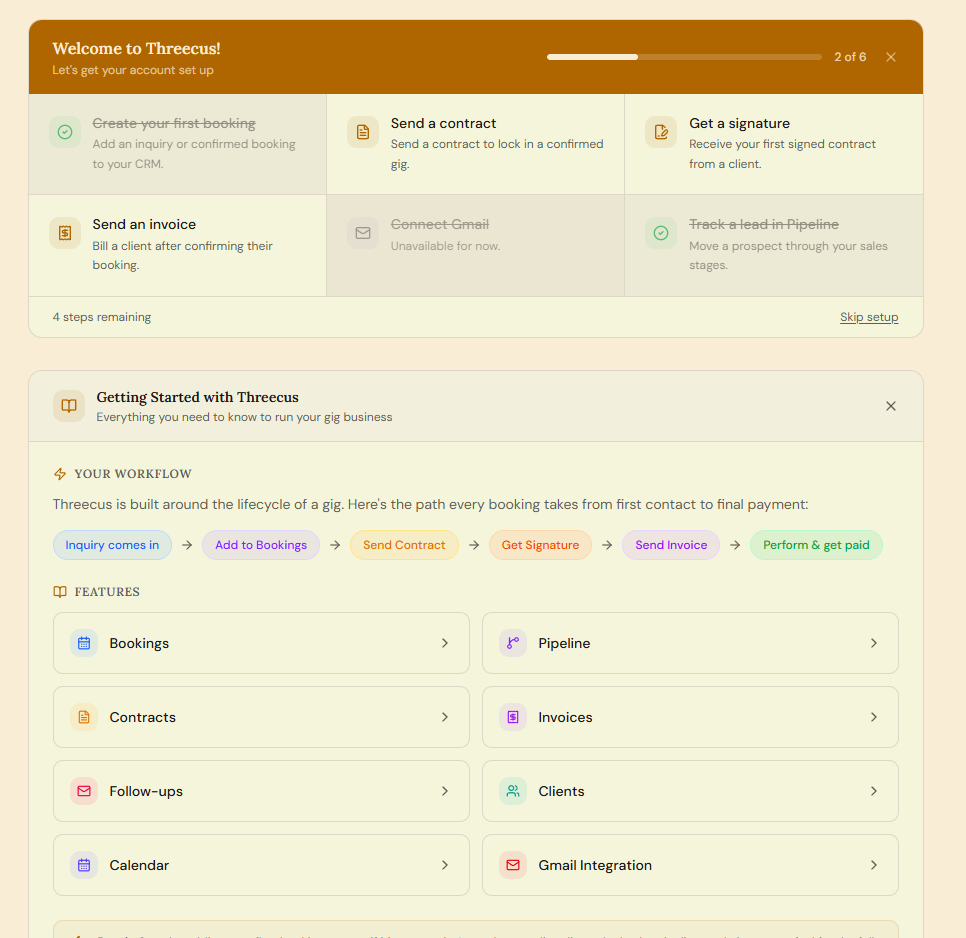Open the Calendar feature row
Viewport: 966px width, 938px height.
261,865
